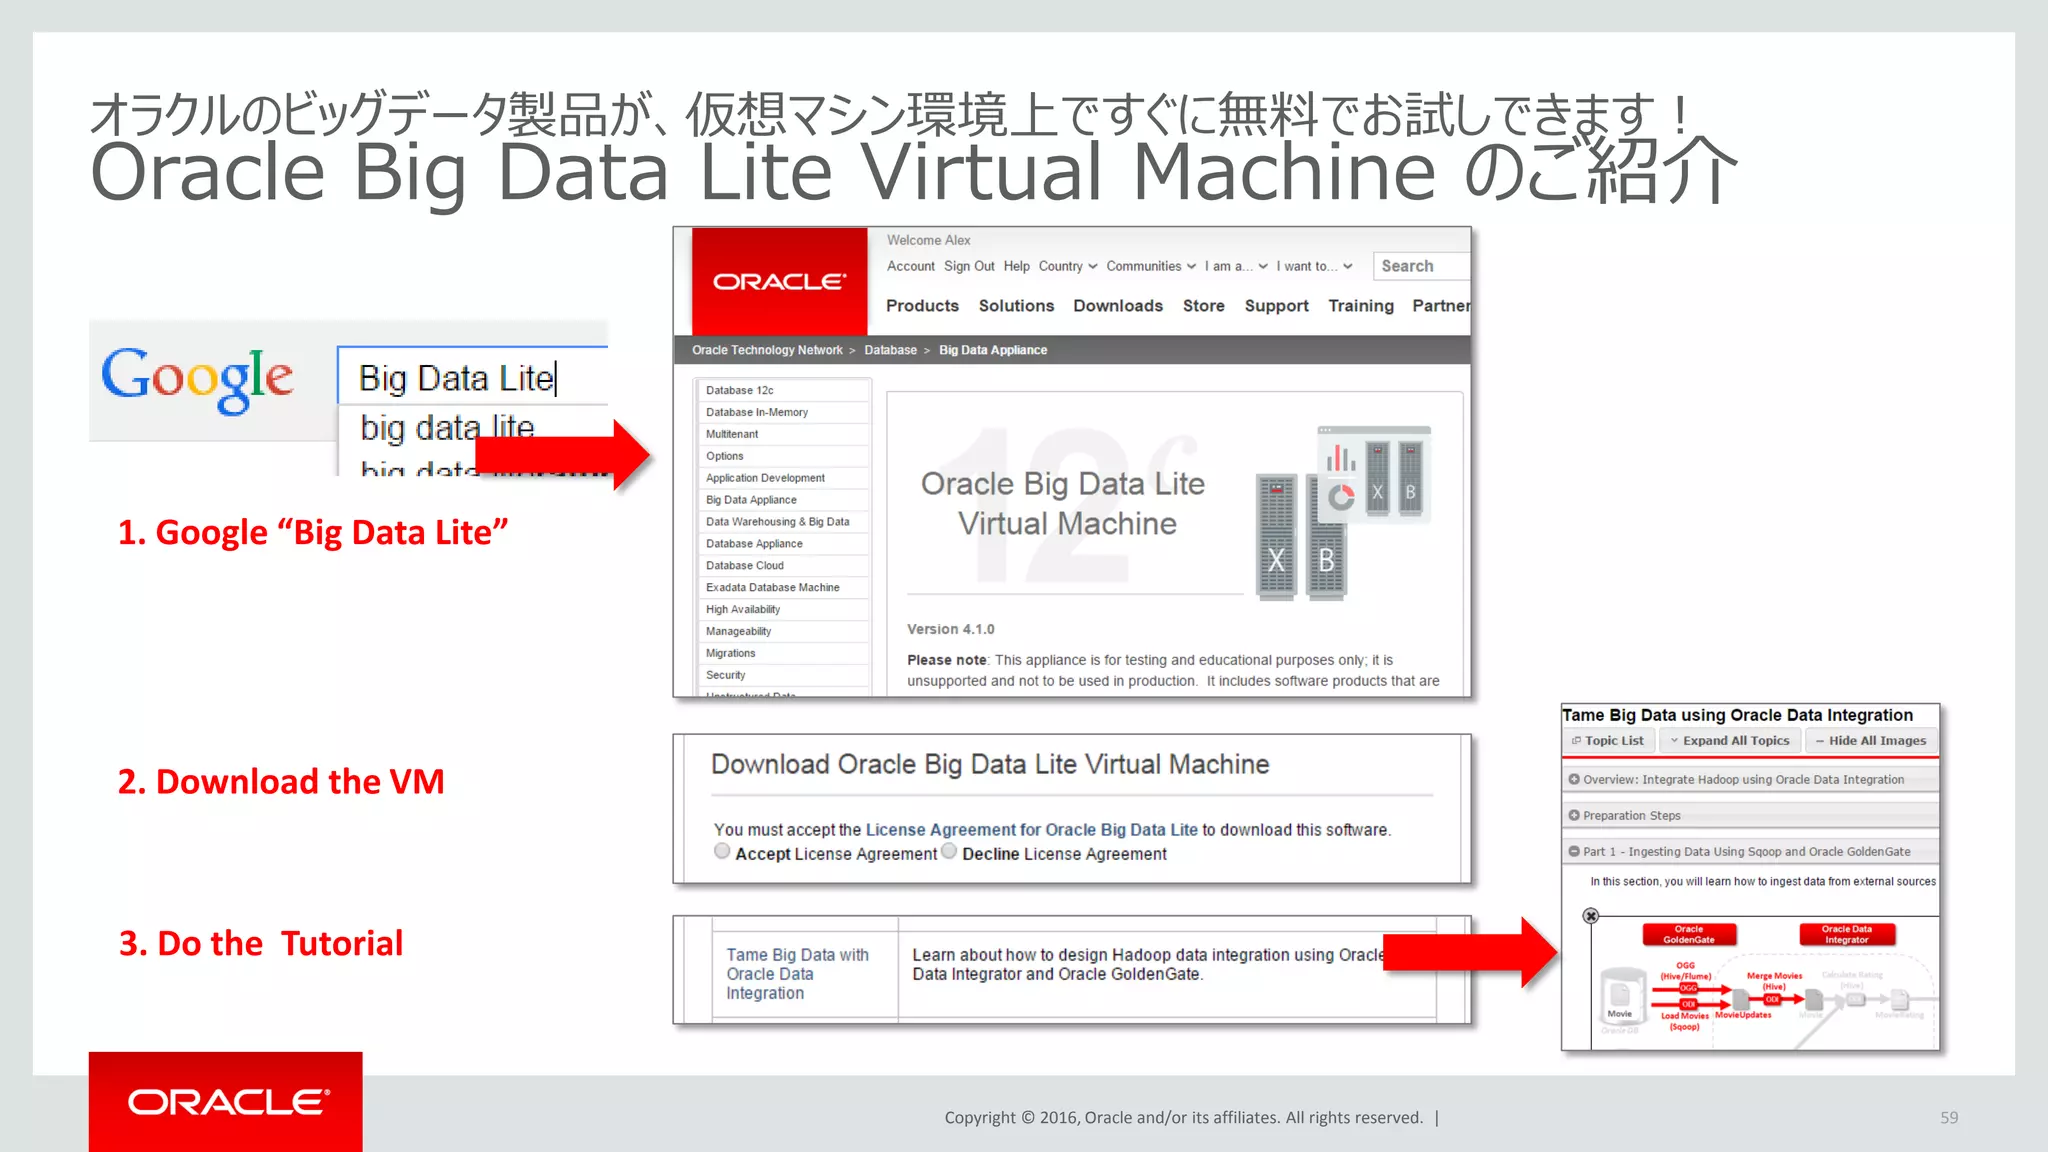Click the Google search box containing Big Data Lite
Viewport: 2048px width, 1152px height.
click(473, 376)
